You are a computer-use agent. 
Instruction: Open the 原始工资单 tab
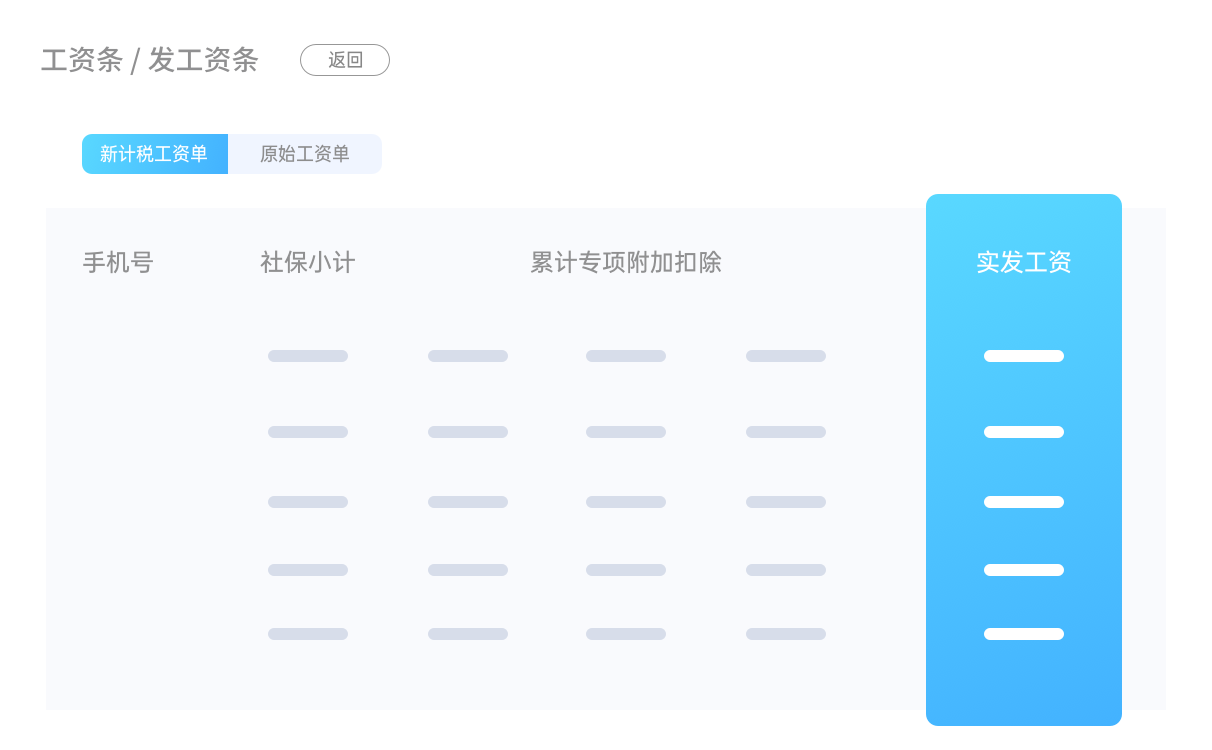305,154
